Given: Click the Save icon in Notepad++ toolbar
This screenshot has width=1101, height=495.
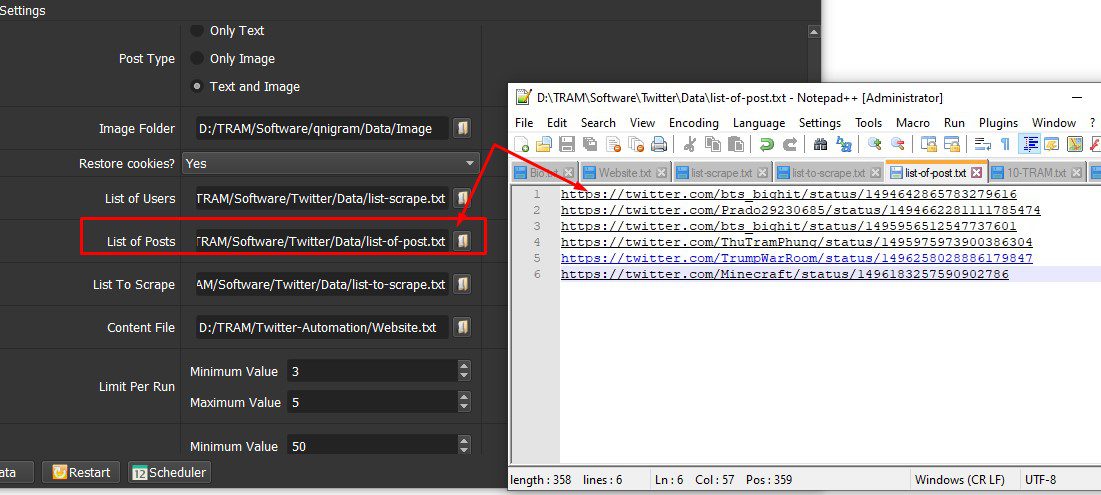Looking at the screenshot, I should (x=567, y=145).
